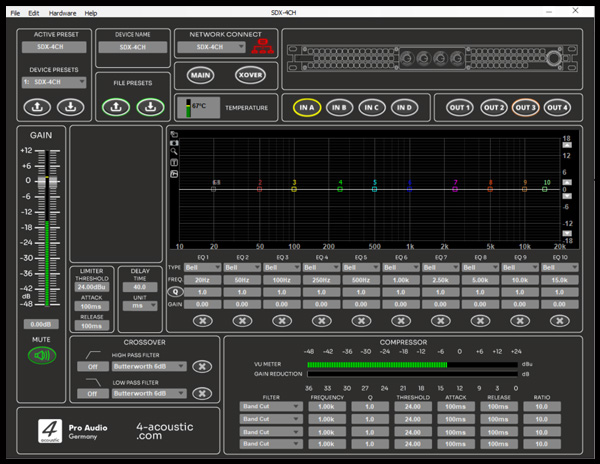Select the IN B input channel

pos(338,107)
